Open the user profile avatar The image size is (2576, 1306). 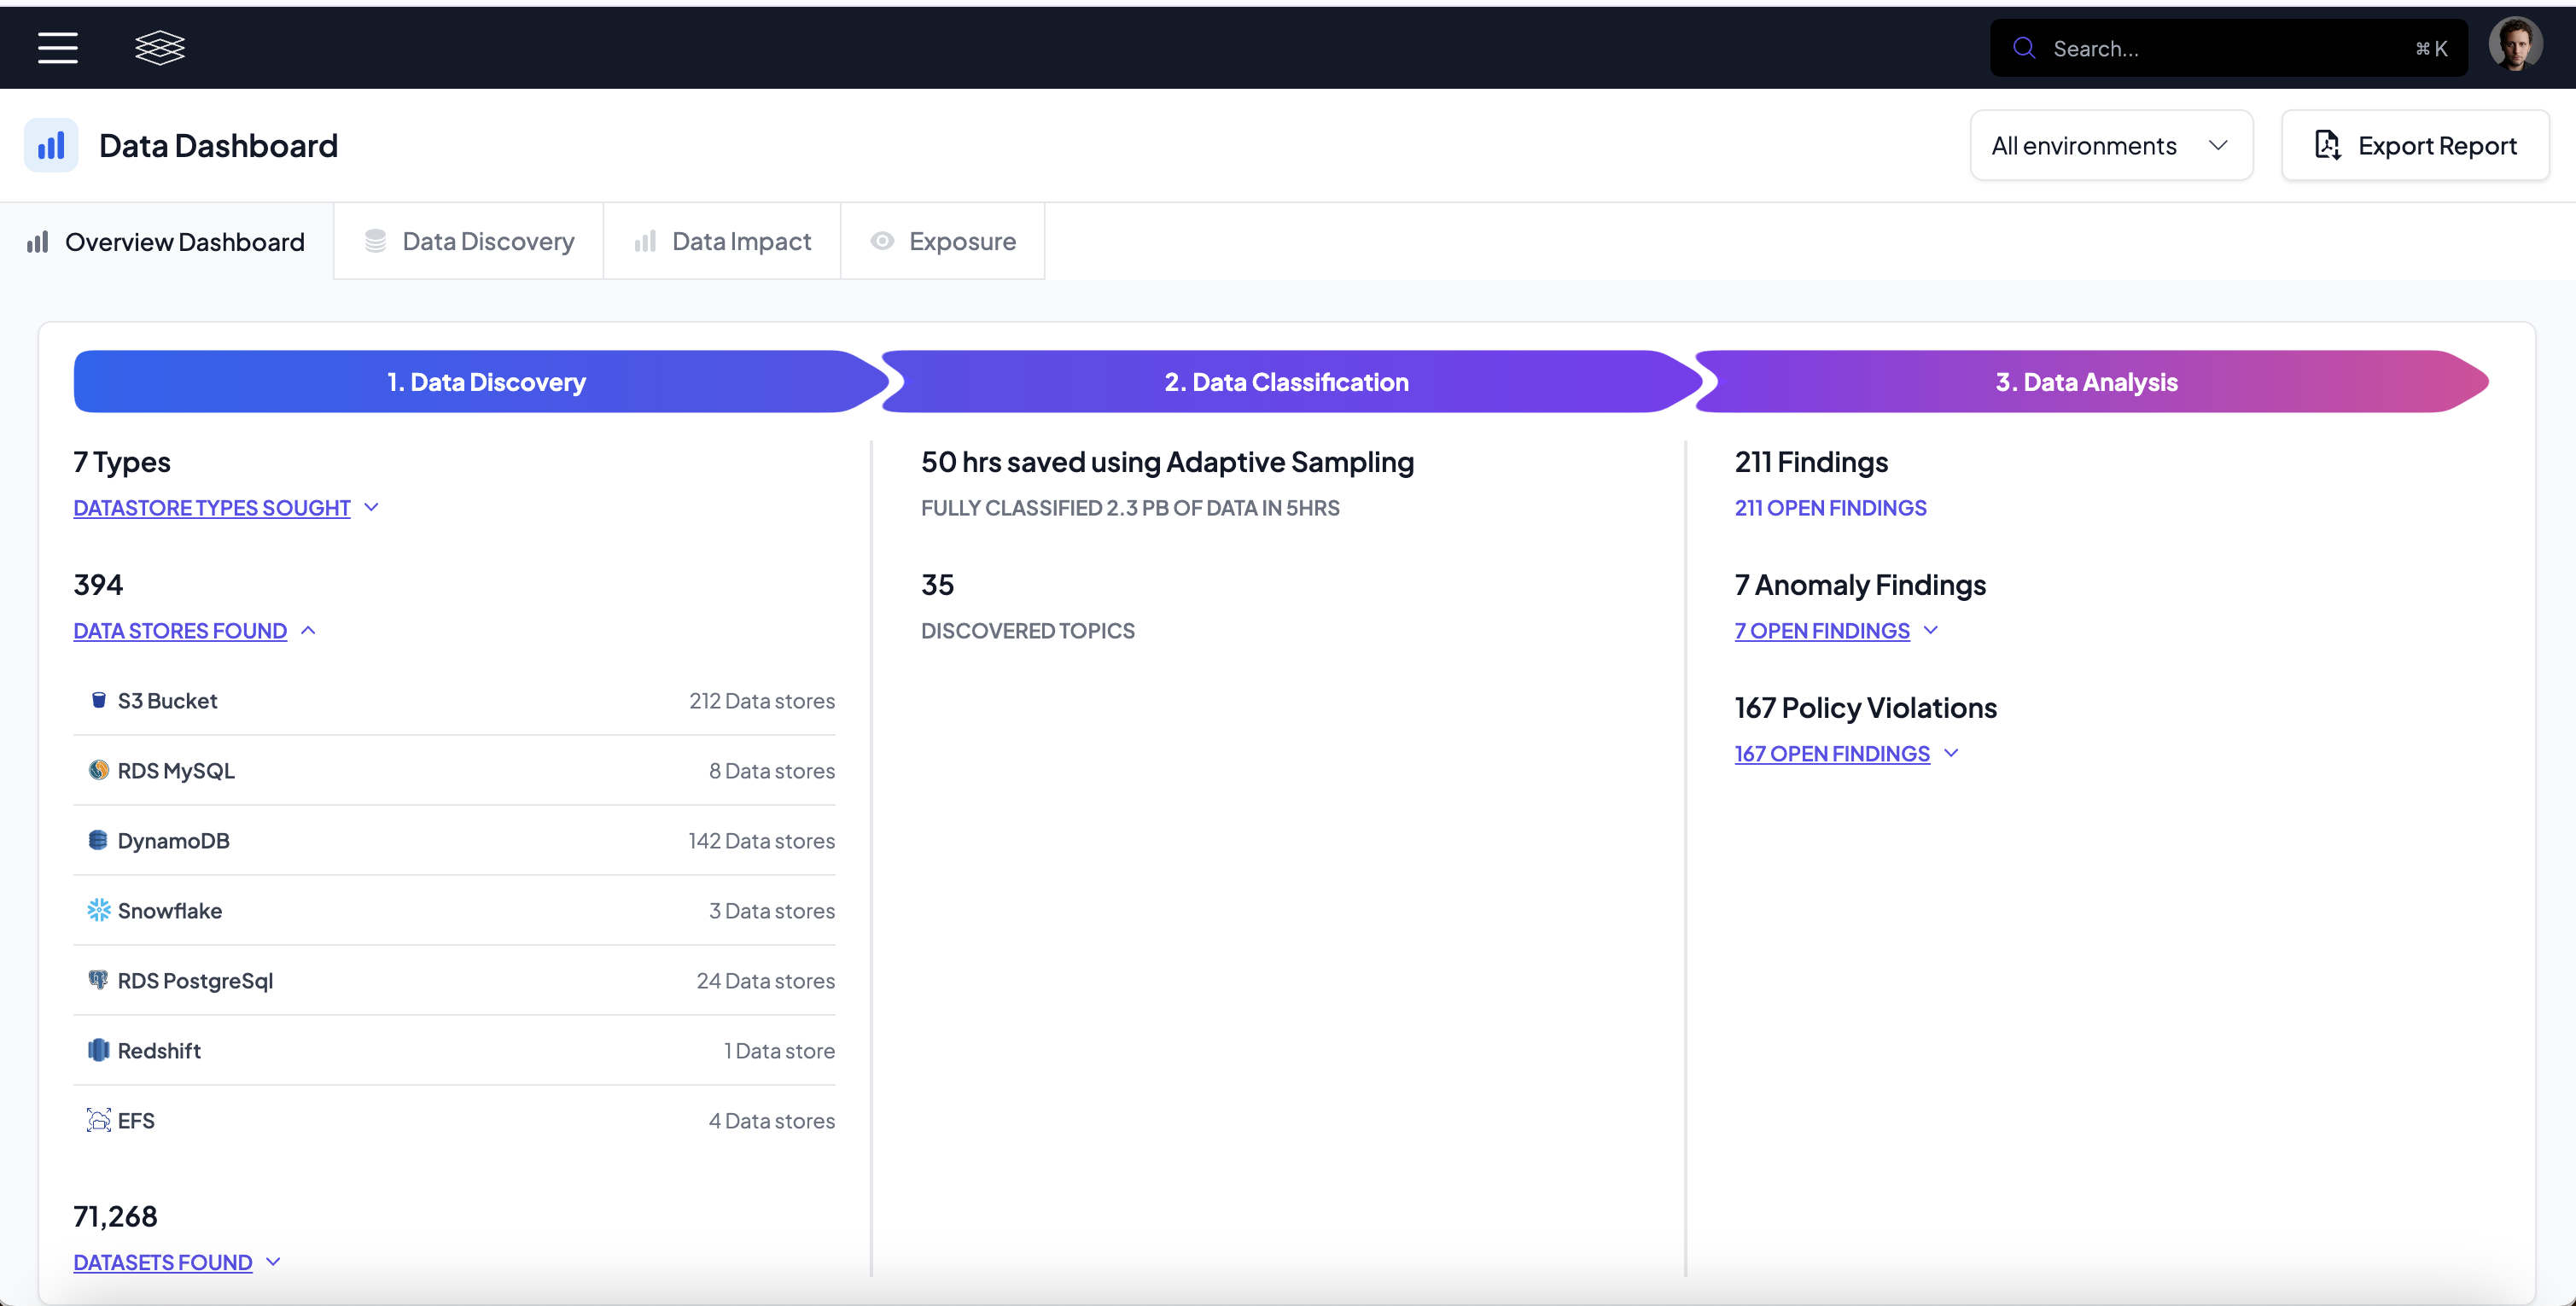click(2516, 45)
